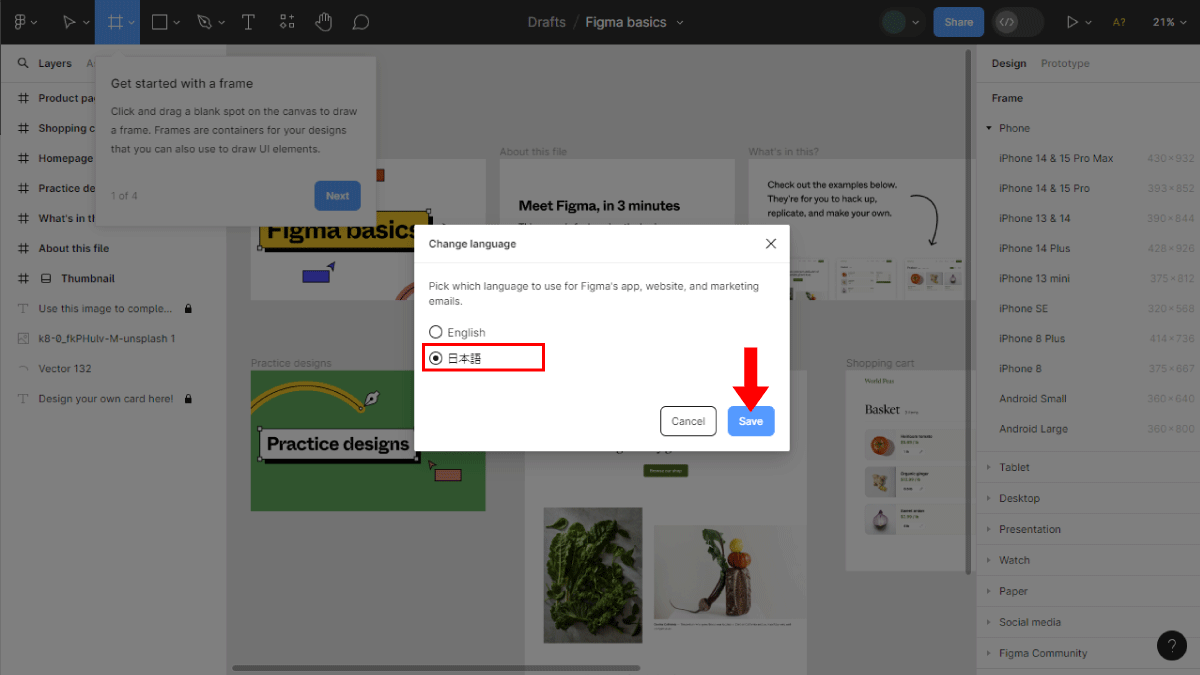Image resolution: width=1200 pixels, height=675 pixels.
Task: Select the English radio button
Action: point(435,332)
